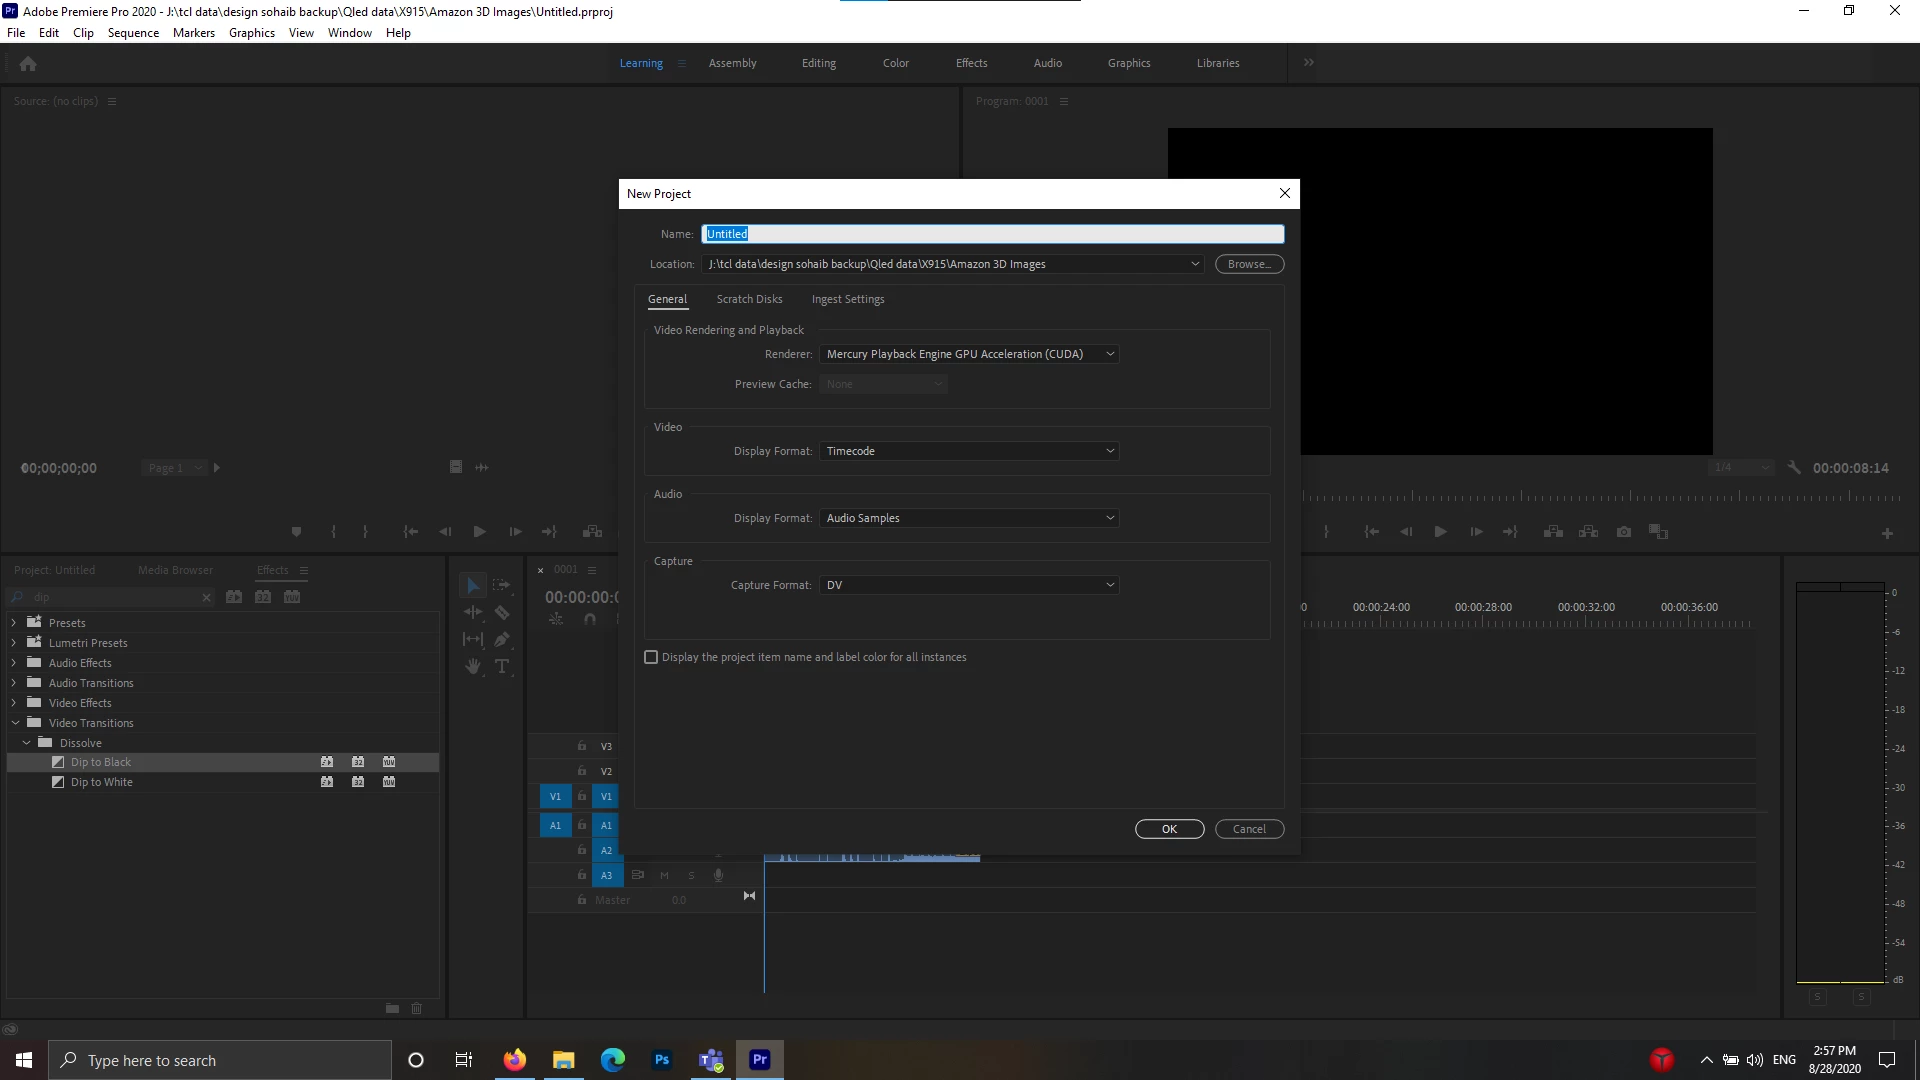The width and height of the screenshot is (1920, 1080).
Task: Toggle A3 track targeting button
Action: 606,875
